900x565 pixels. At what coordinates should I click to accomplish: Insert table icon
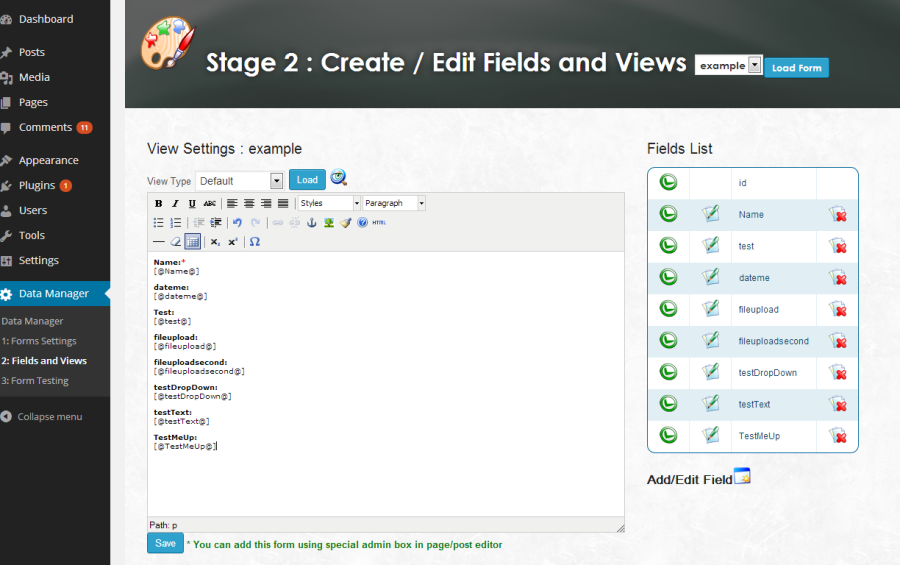point(193,242)
